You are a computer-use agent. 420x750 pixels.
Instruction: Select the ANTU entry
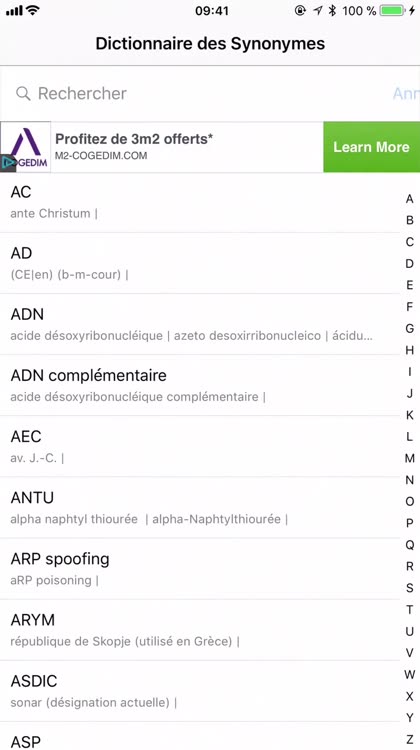pyautogui.click(x=200, y=507)
